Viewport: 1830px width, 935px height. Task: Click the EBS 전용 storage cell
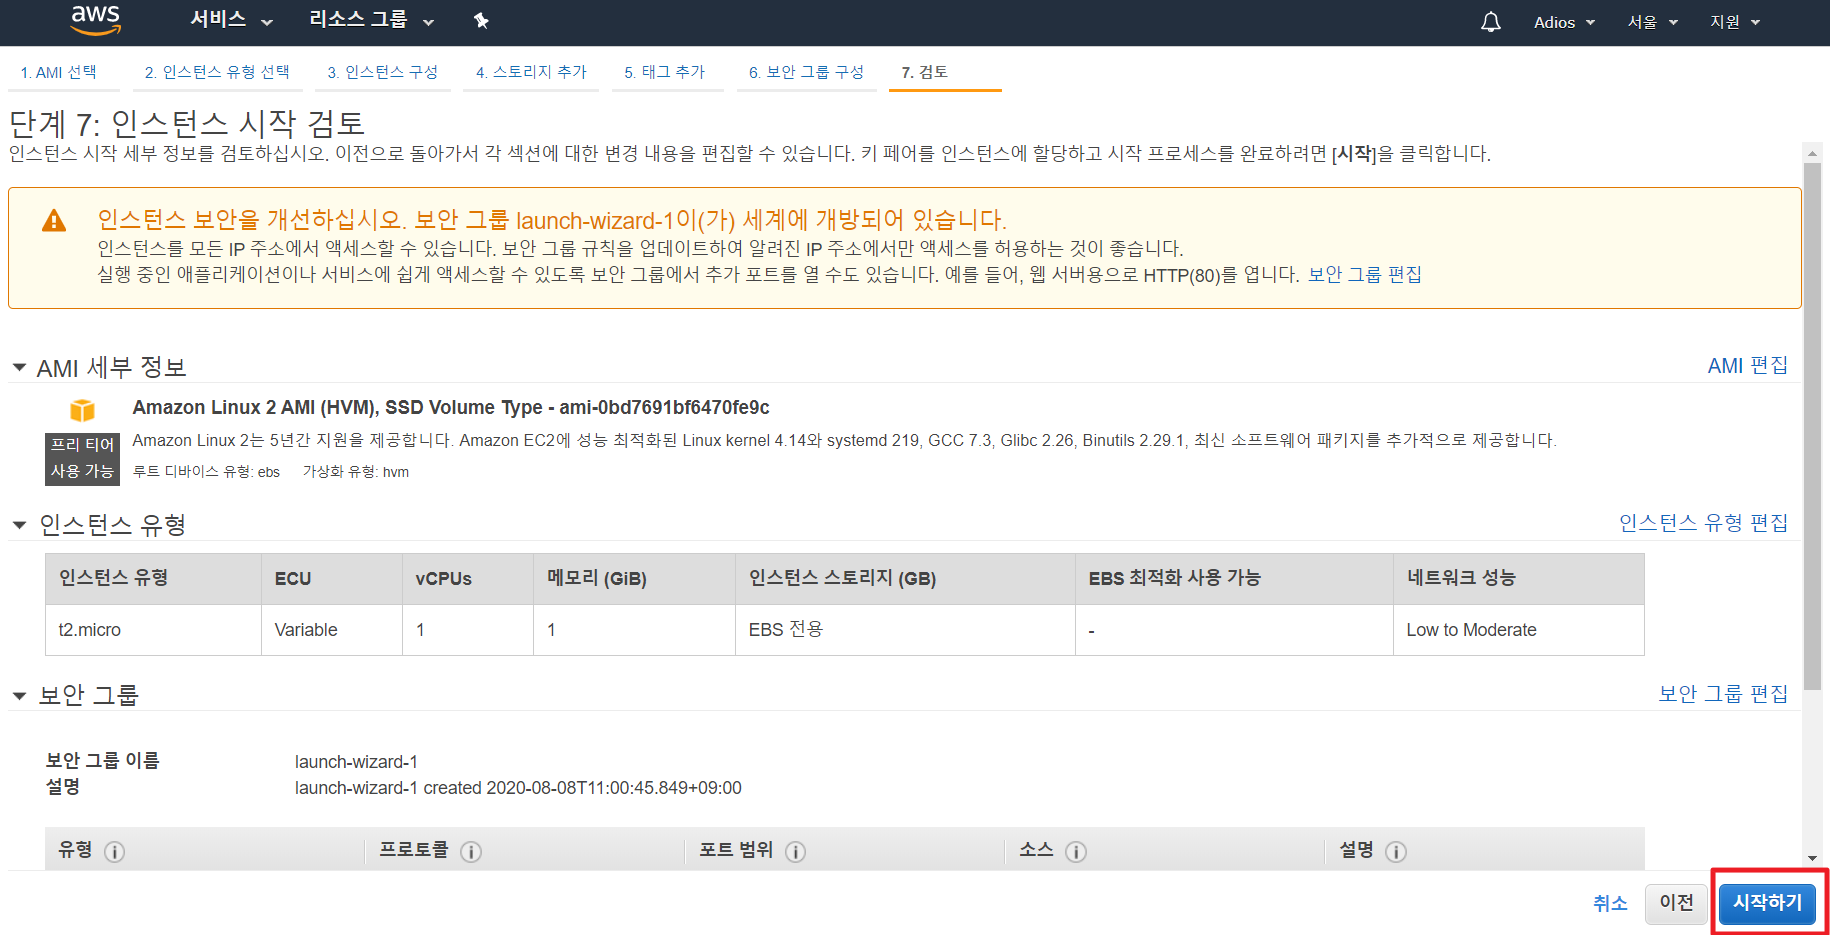[x=905, y=630]
